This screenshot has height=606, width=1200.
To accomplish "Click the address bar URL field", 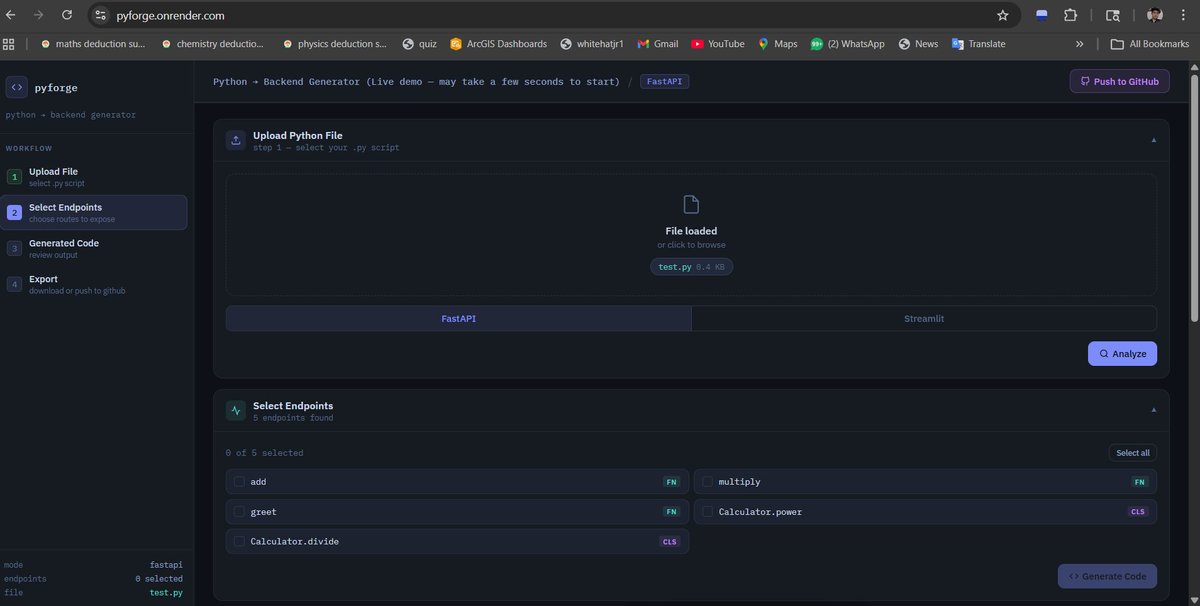I will pyautogui.click(x=553, y=16).
